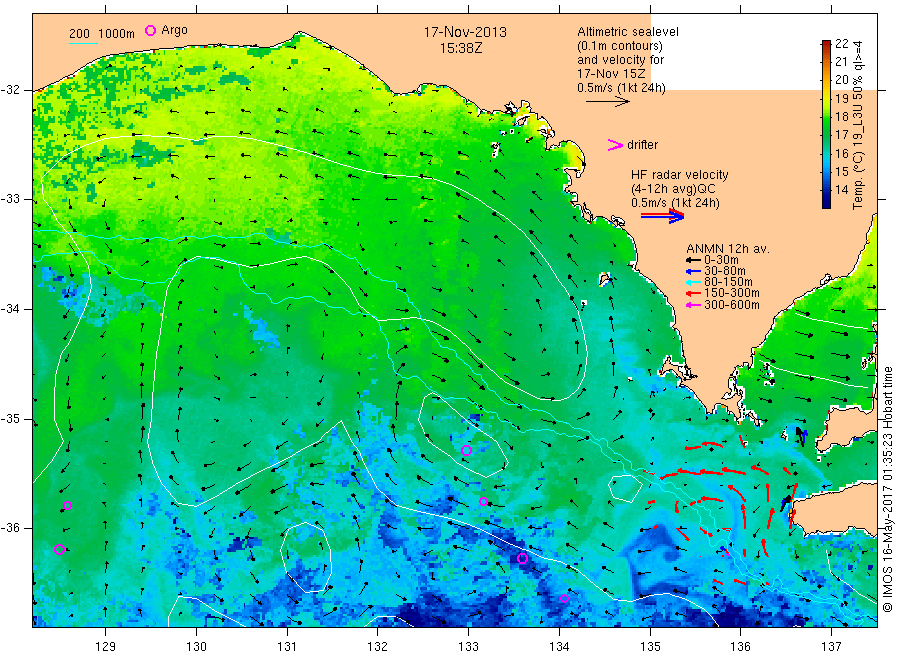The width and height of the screenshot is (900, 660).
Task: Click the latitude label -35
Action: (x=10, y=419)
